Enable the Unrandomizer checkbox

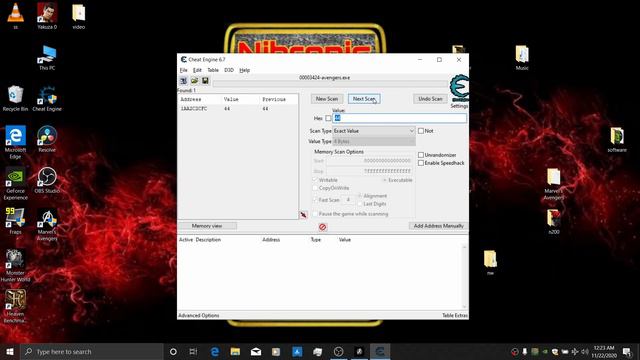coord(421,155)
